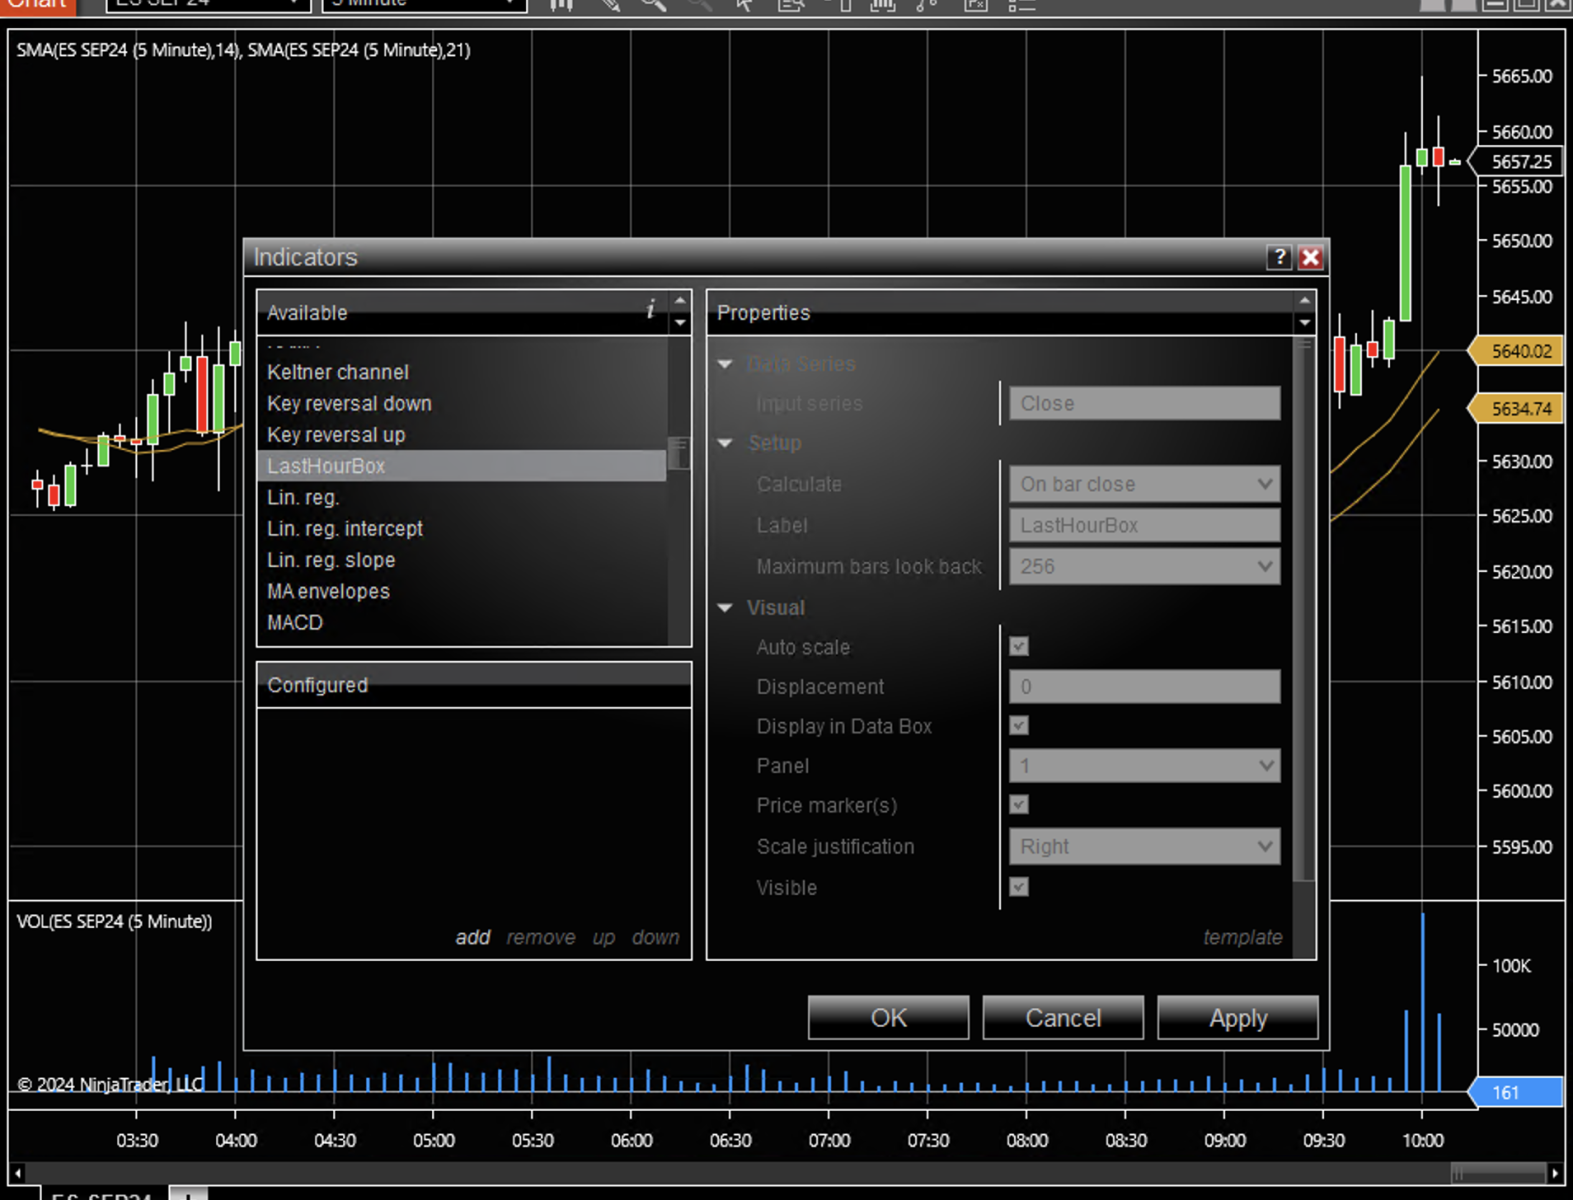Toggle the Price marker(s) checkbox
Viewport: 1573px width, 1200px height.
pos(1019,805)
